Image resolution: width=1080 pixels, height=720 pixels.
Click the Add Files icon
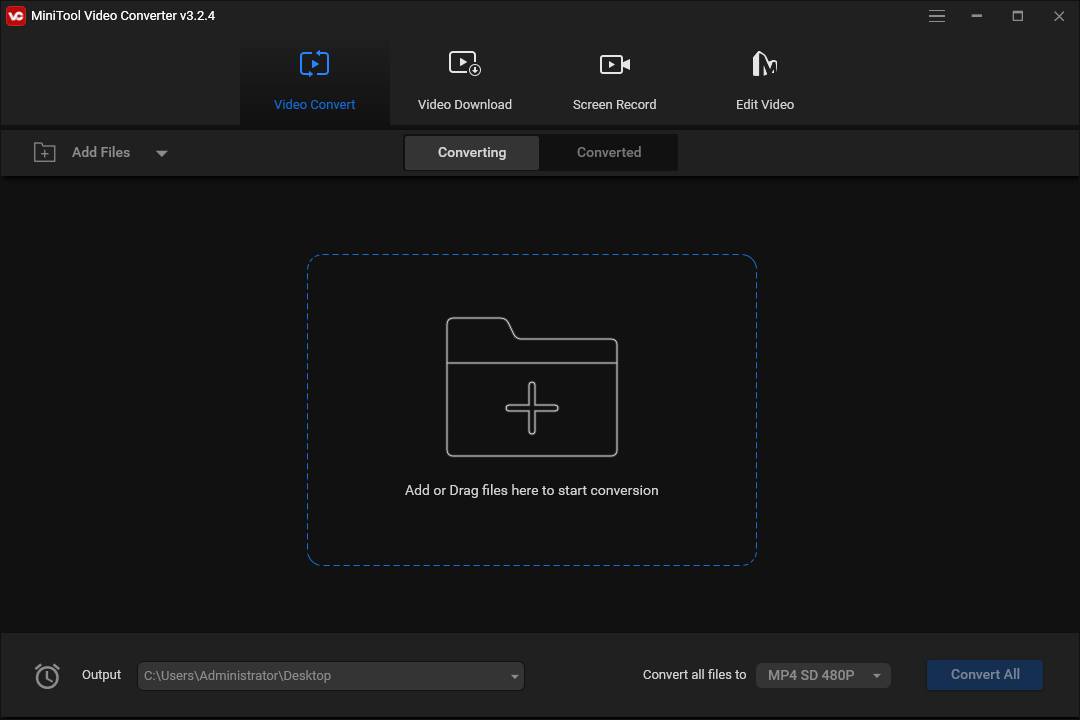click(44, 152)
